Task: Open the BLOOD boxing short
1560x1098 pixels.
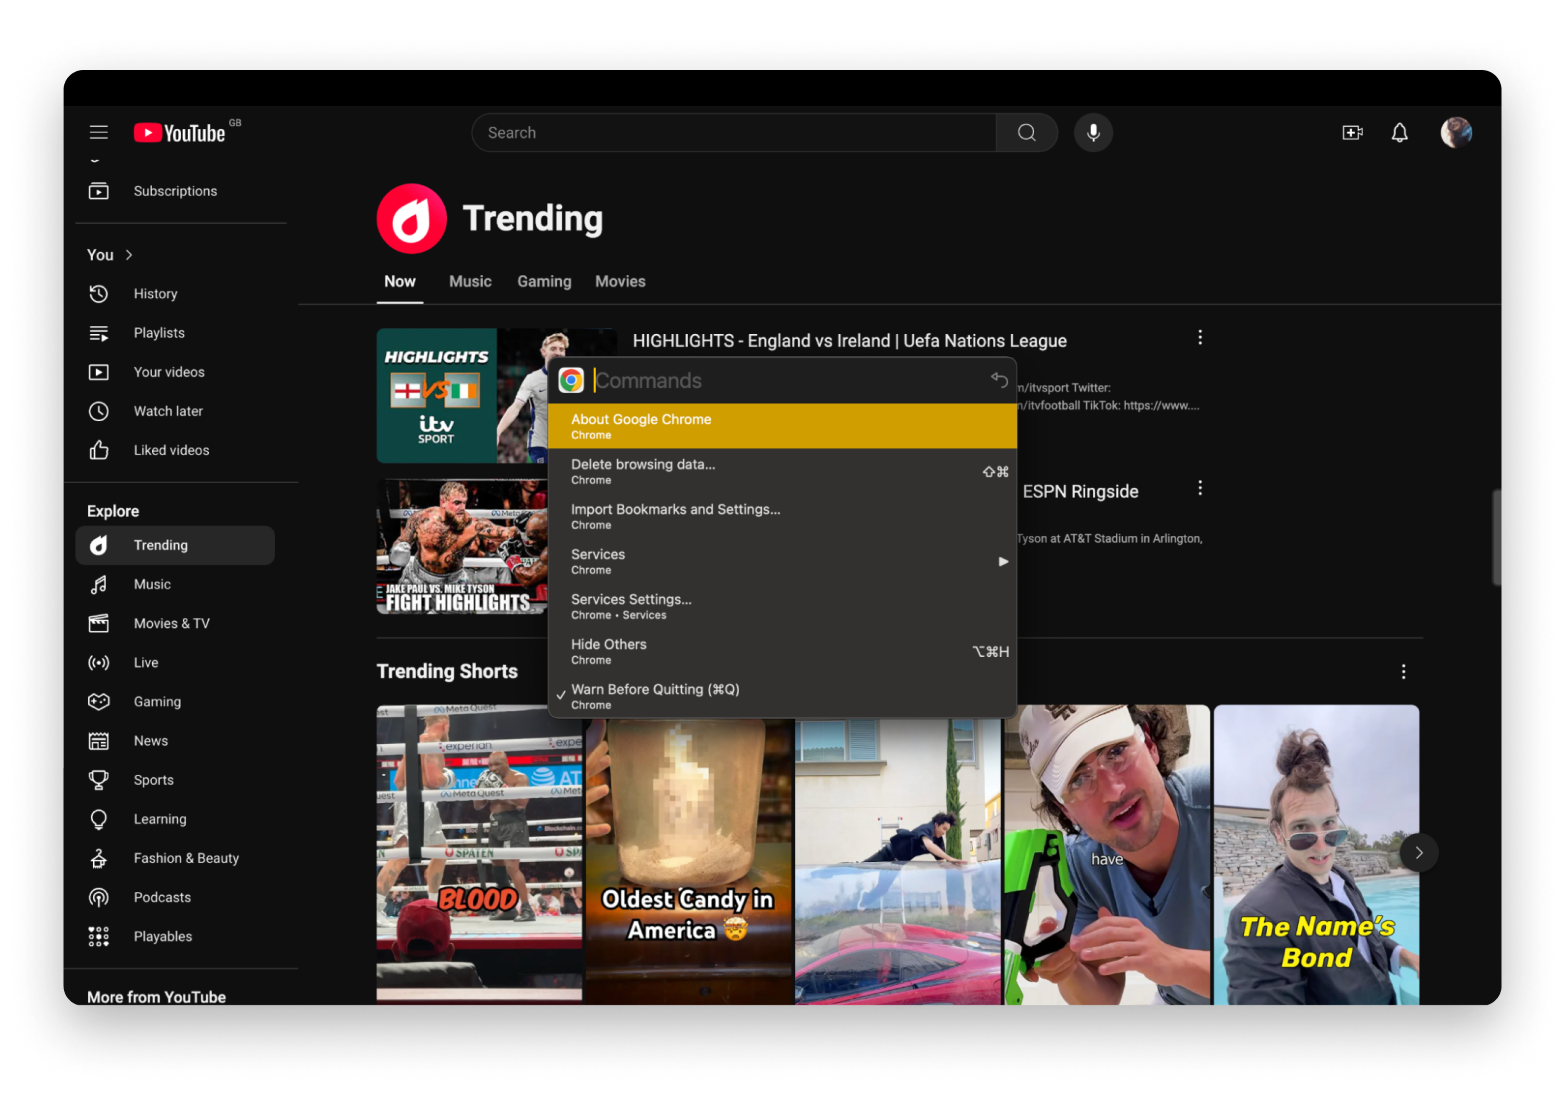Action: 479,853
